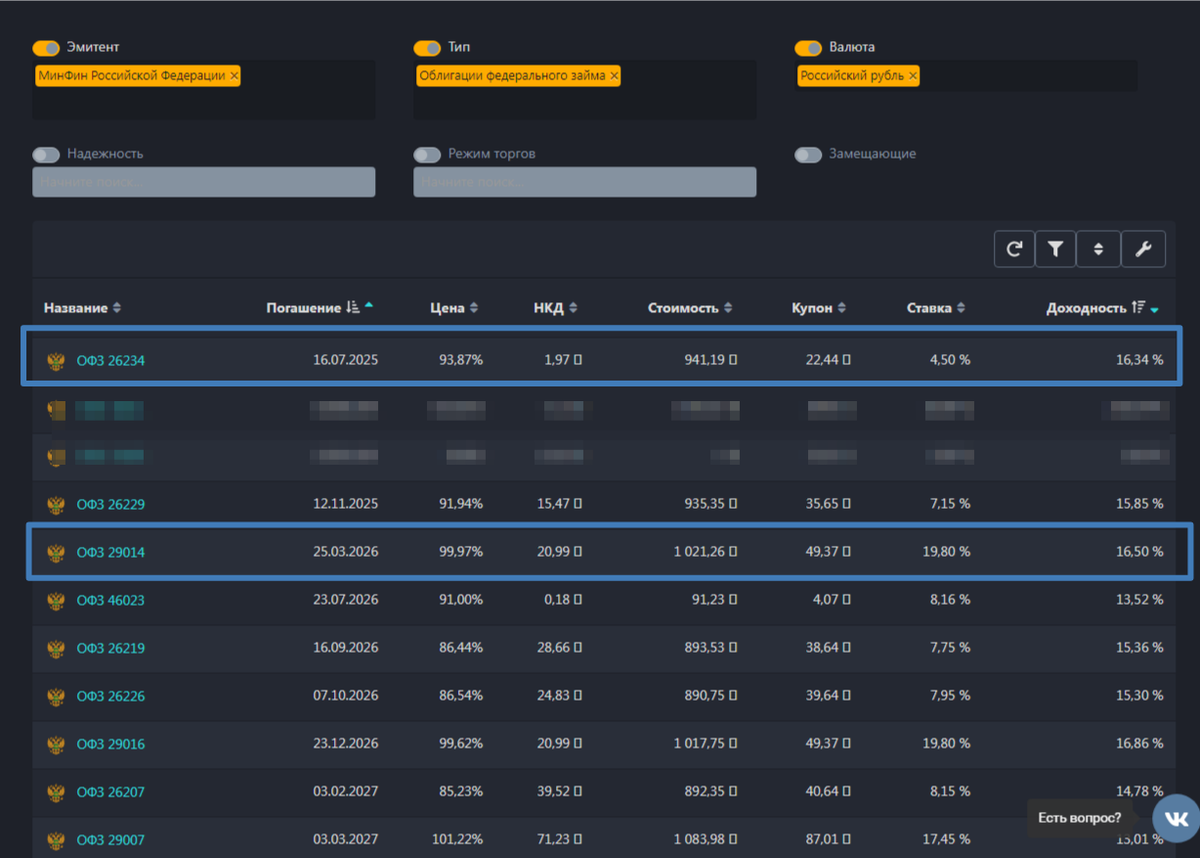
Task: Click the Надежность search input field
Action: click(x=204, y=182)
